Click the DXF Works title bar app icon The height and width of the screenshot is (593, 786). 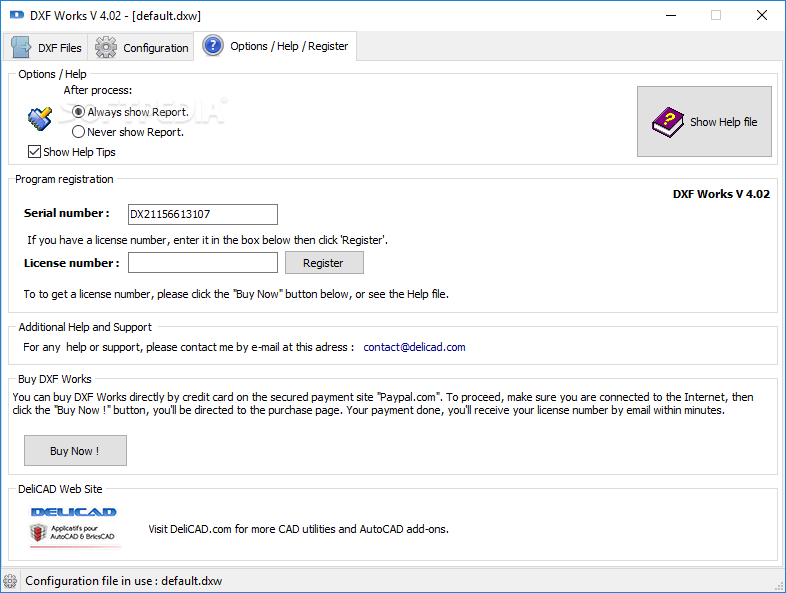[x=17, y=15]
